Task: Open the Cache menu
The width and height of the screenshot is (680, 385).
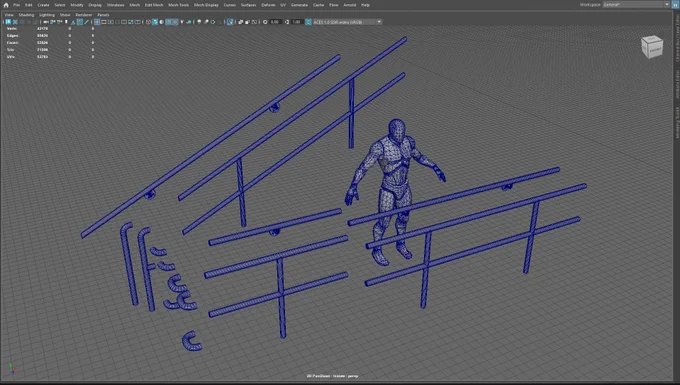Action: pos(318,5)
